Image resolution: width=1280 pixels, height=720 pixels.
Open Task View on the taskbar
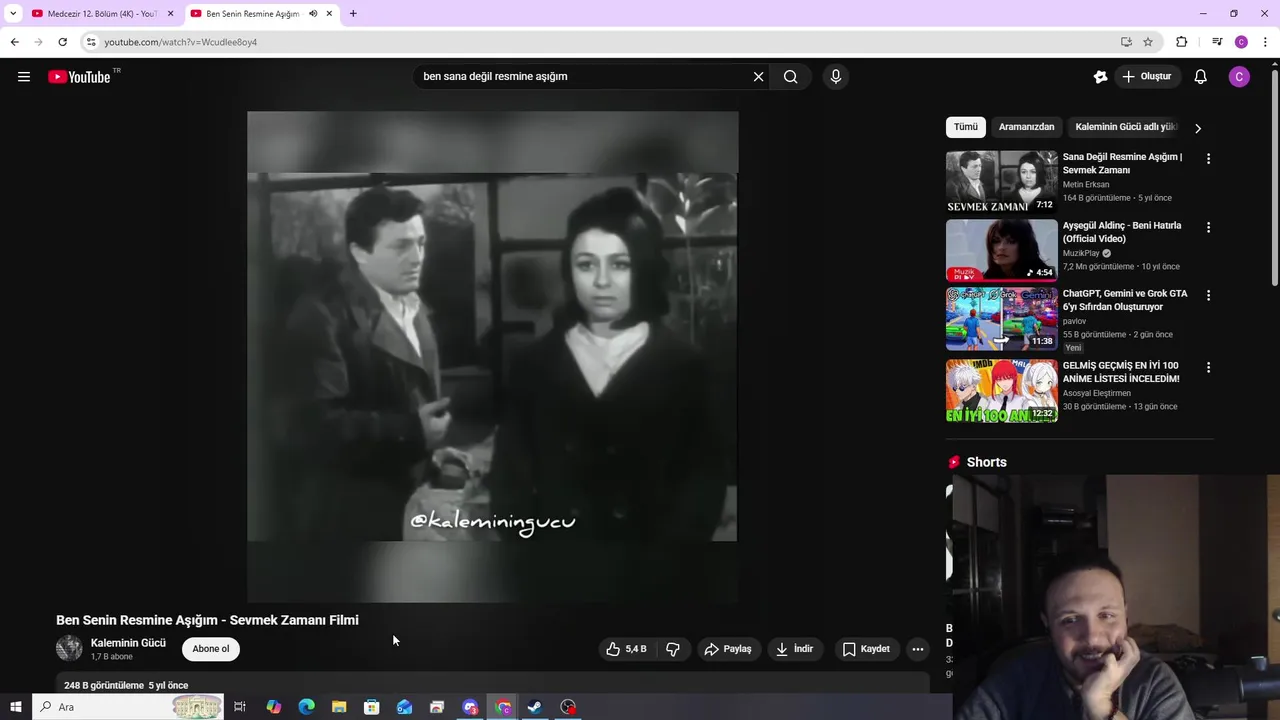click(x=240, y=707)
